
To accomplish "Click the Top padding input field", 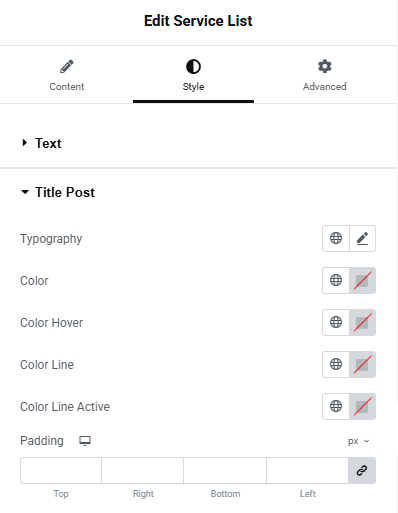I will (61, 470).
